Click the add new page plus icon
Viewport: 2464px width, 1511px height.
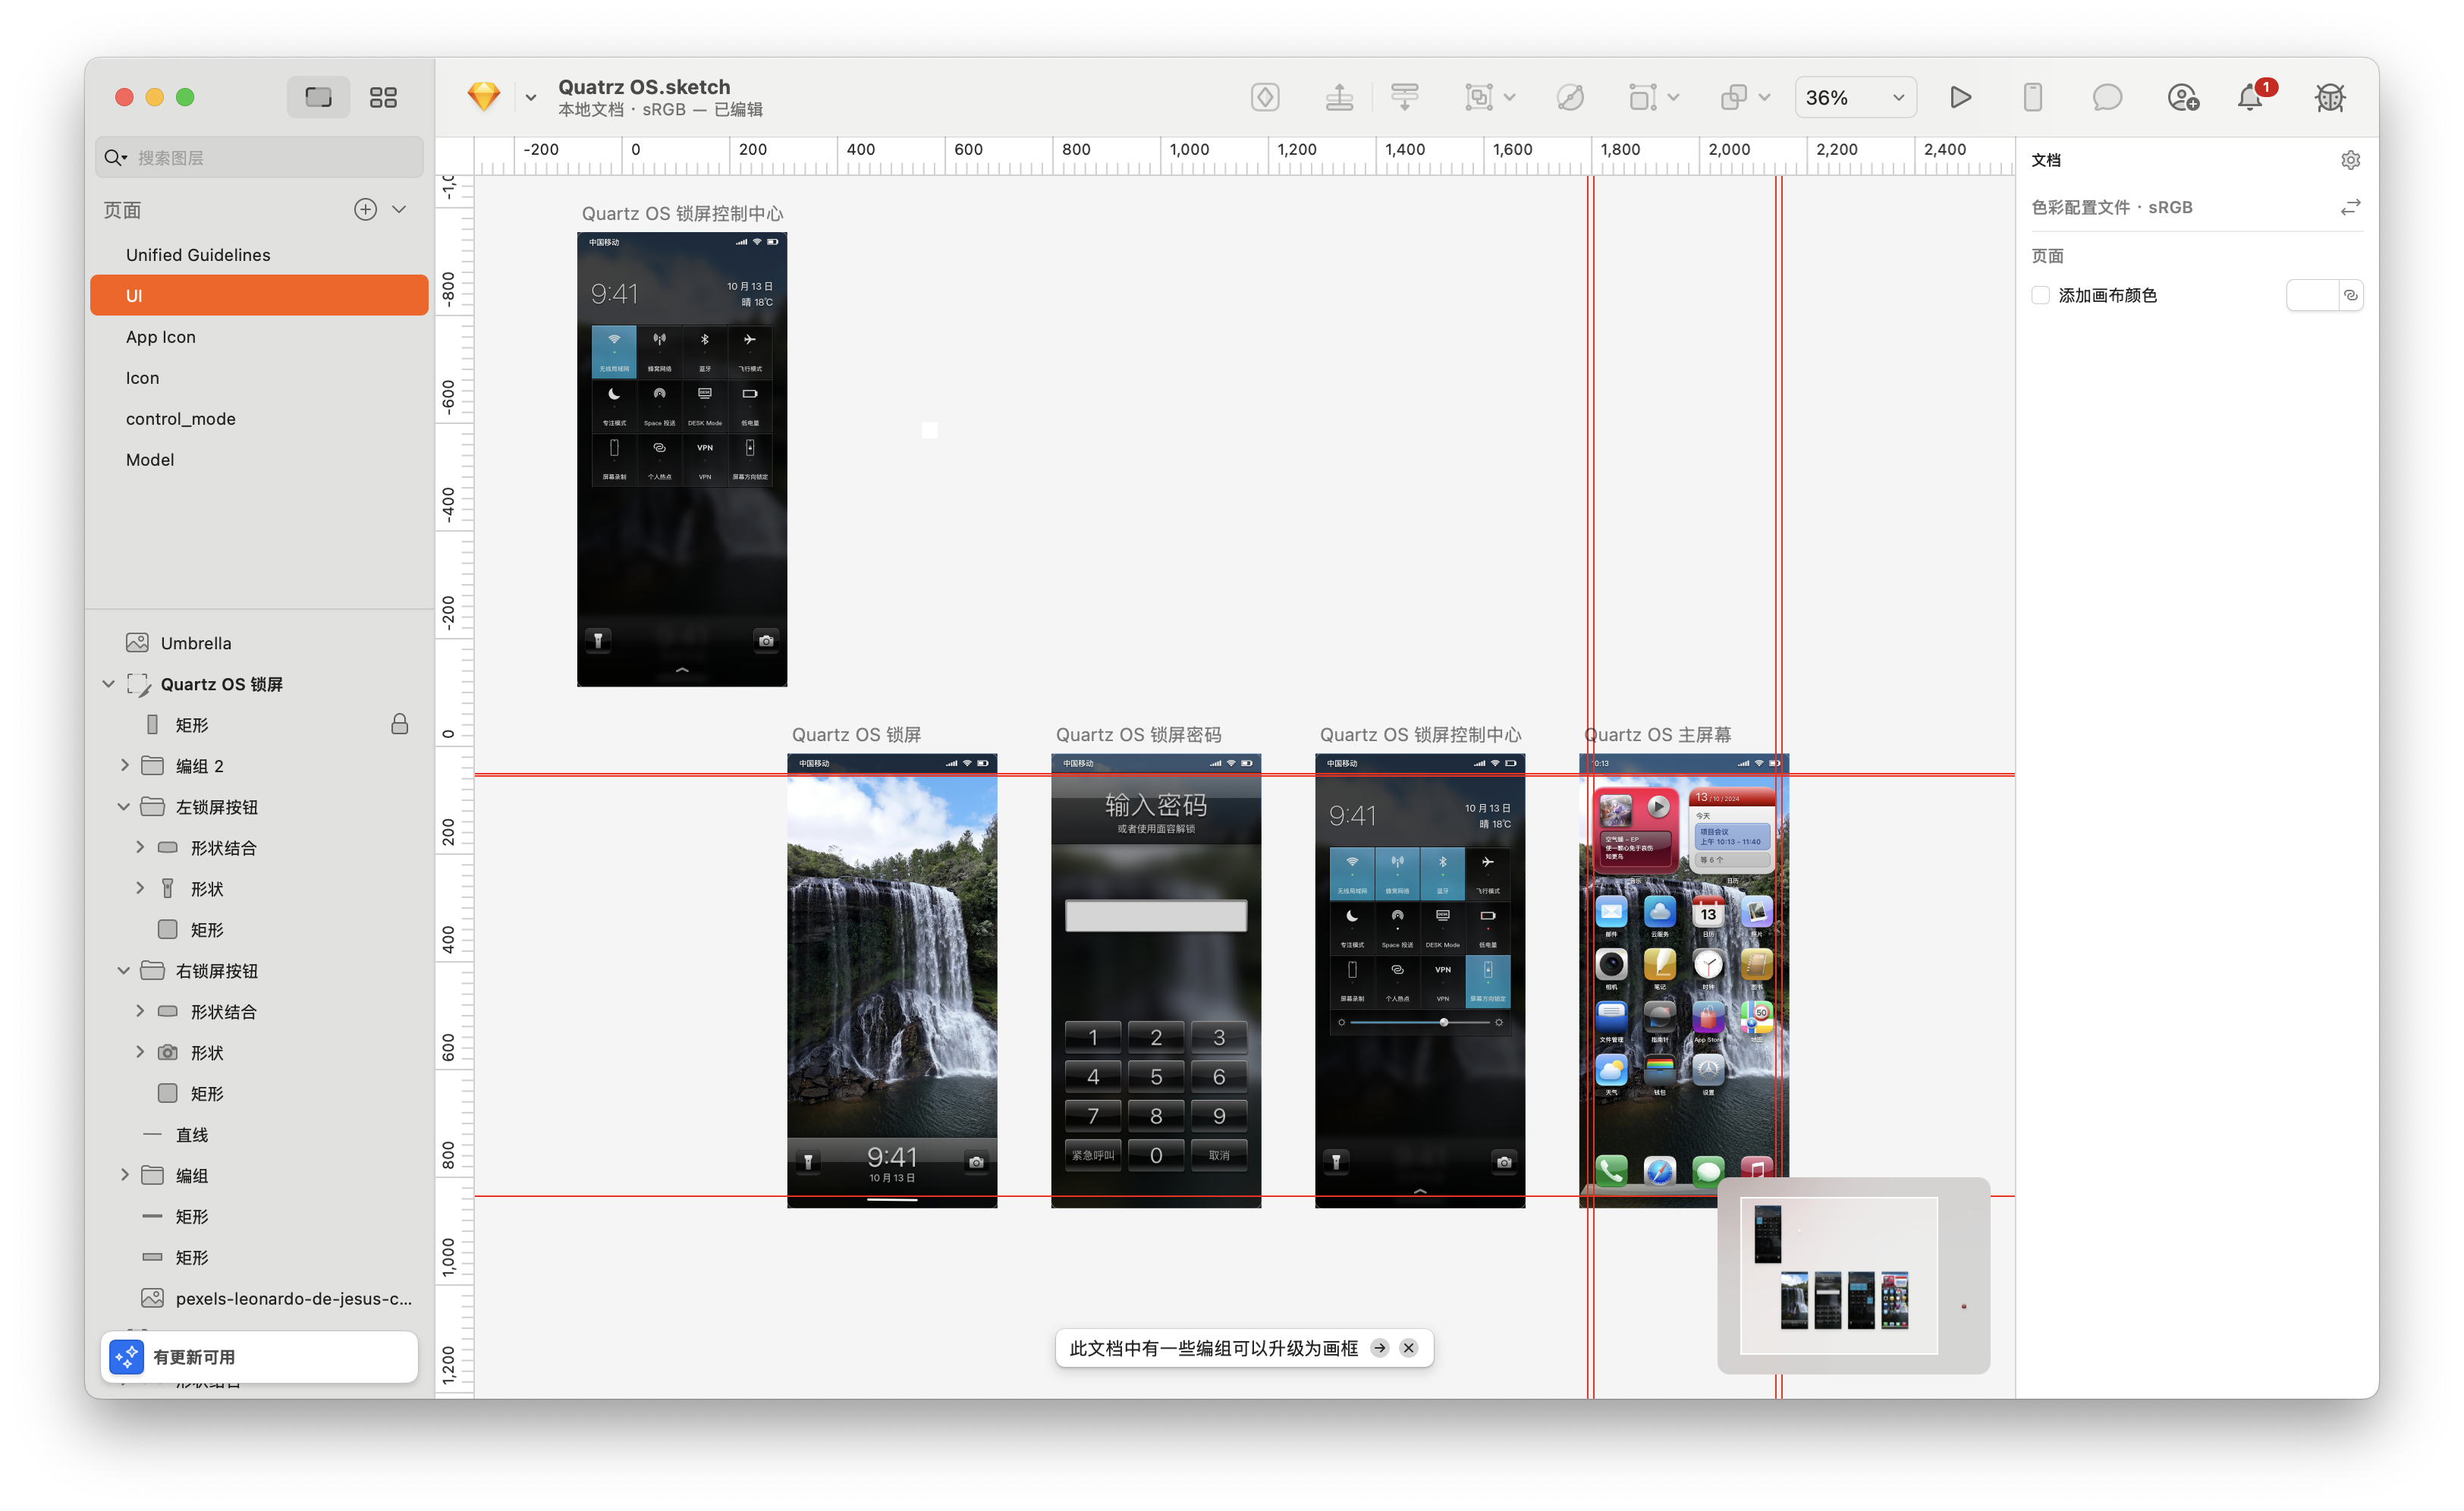click(x=365, y=209)
